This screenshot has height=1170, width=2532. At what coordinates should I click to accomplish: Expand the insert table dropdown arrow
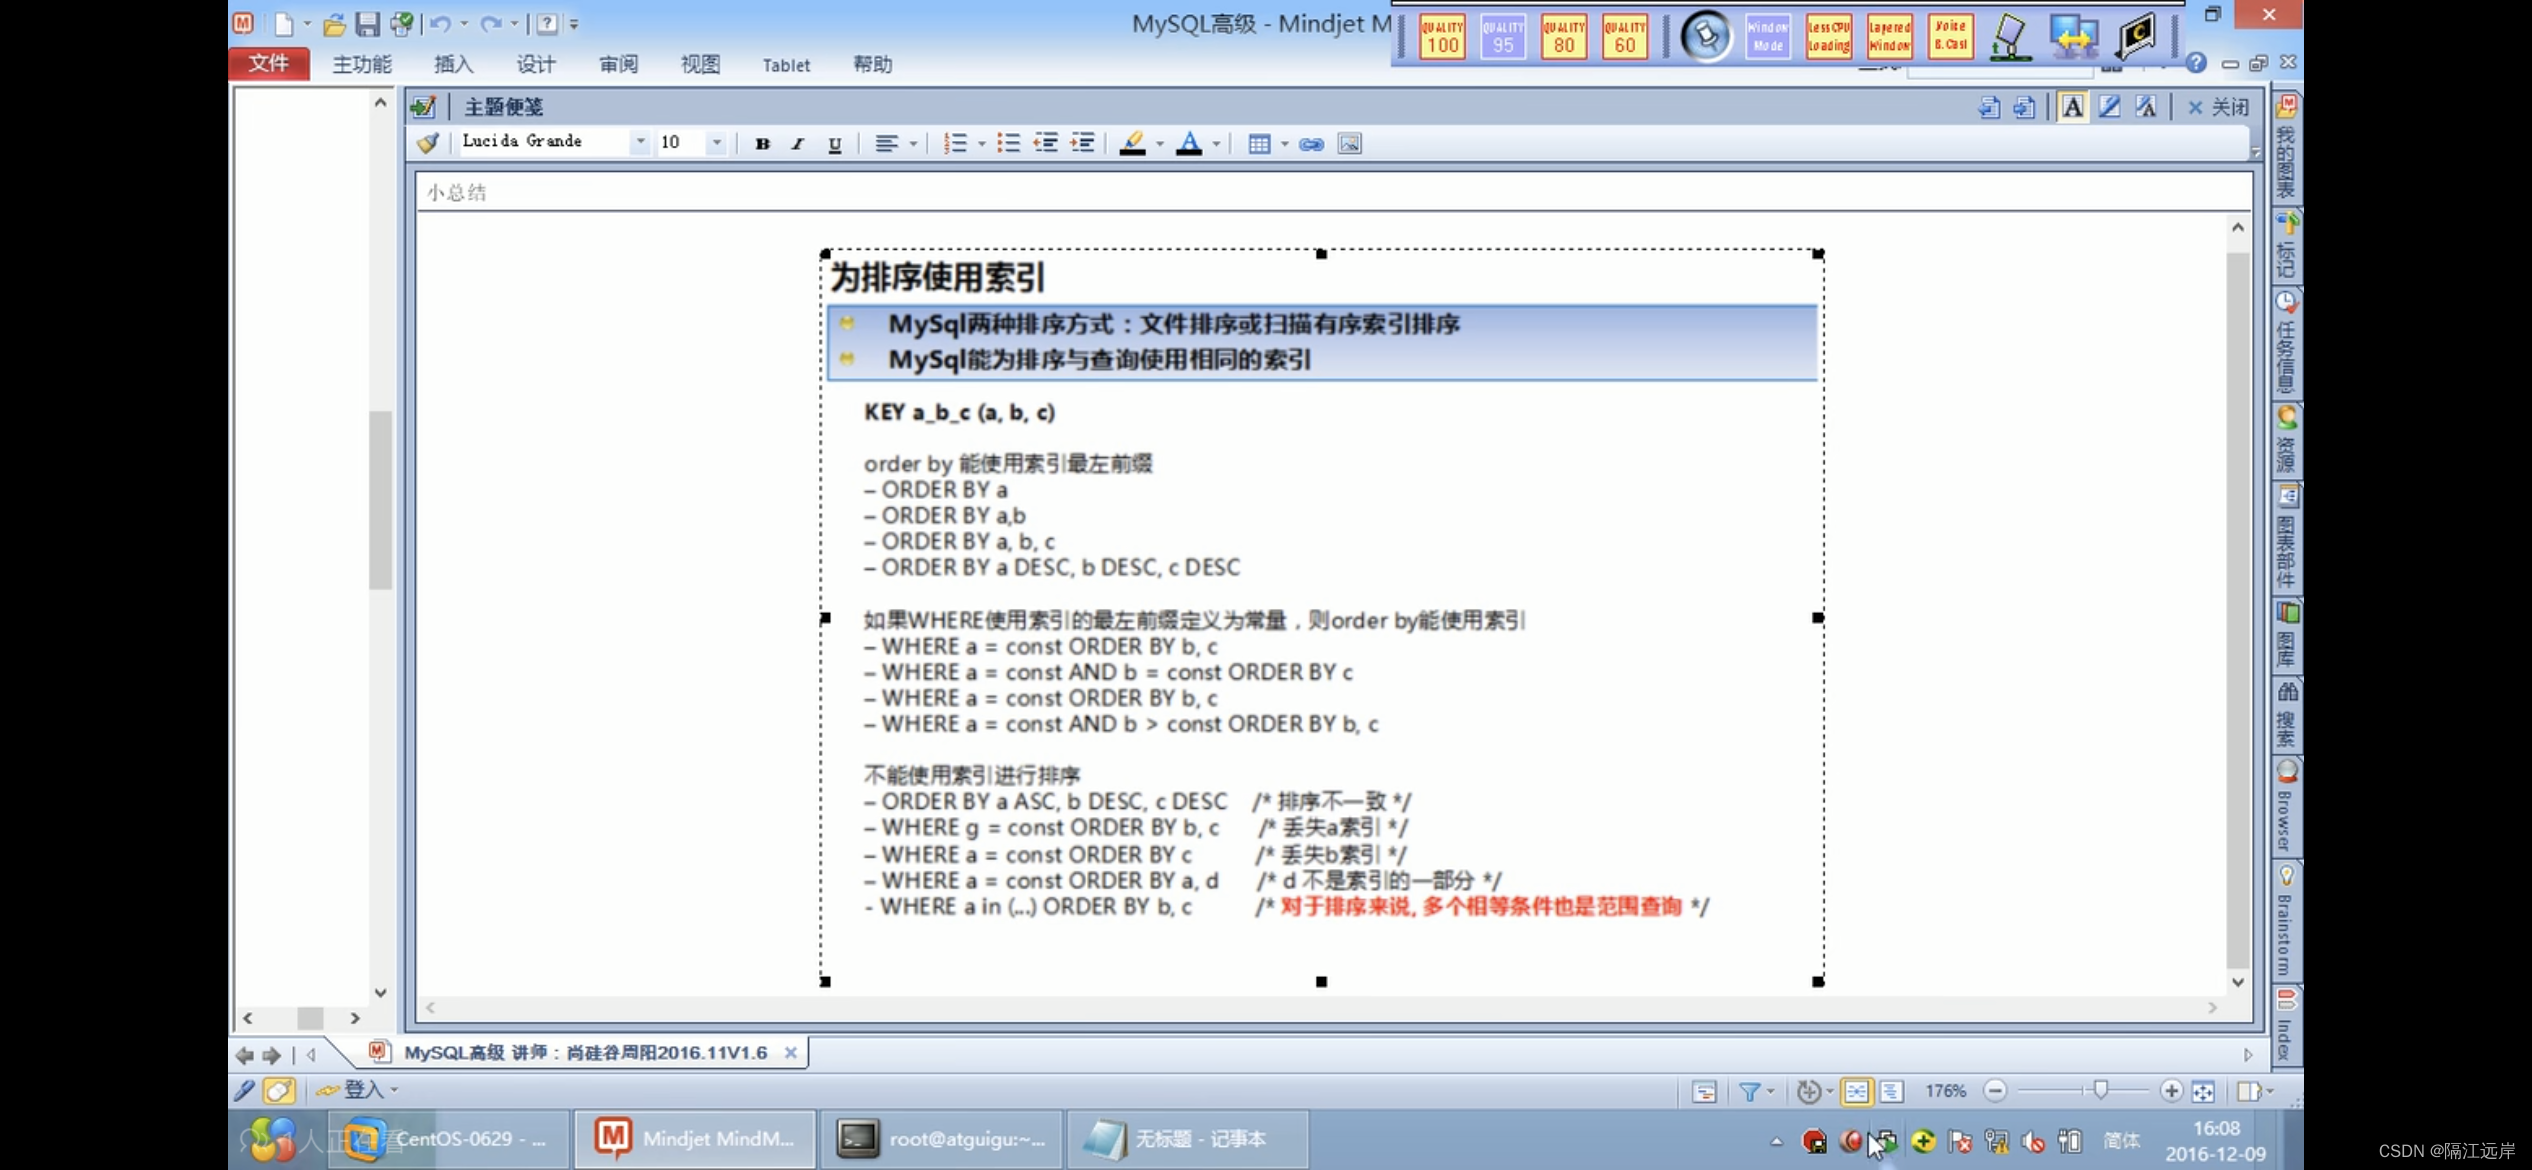coord(1284,144)
